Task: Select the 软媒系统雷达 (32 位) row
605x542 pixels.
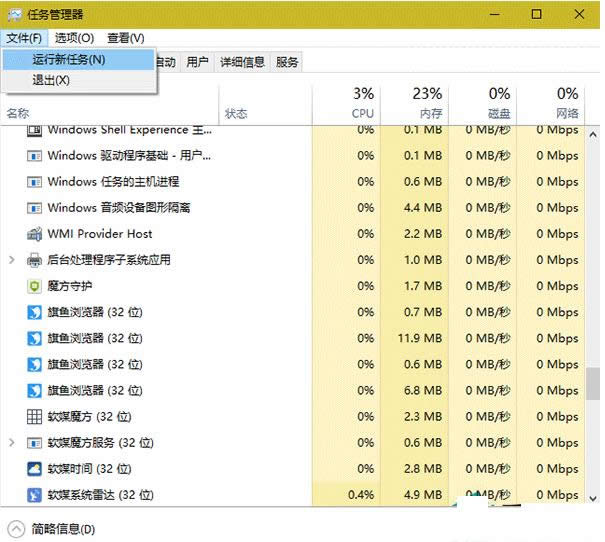Action: click(293, 495)
